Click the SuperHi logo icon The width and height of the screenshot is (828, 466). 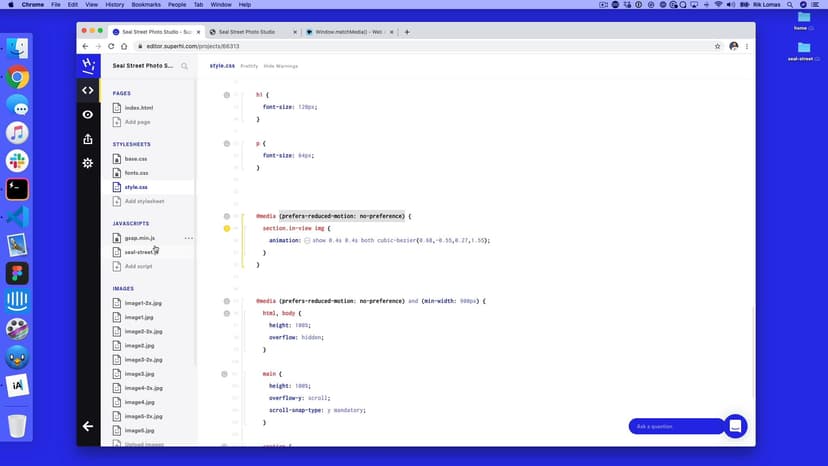click(88, 65)
